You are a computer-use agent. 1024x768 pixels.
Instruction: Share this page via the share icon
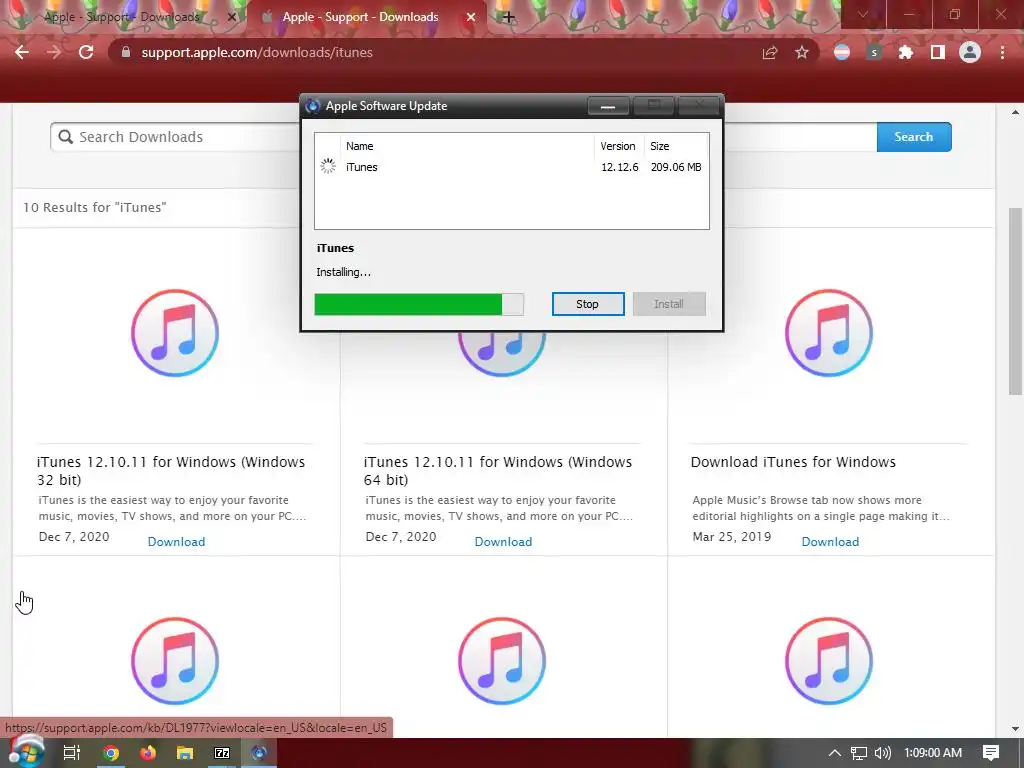[770, 52]
